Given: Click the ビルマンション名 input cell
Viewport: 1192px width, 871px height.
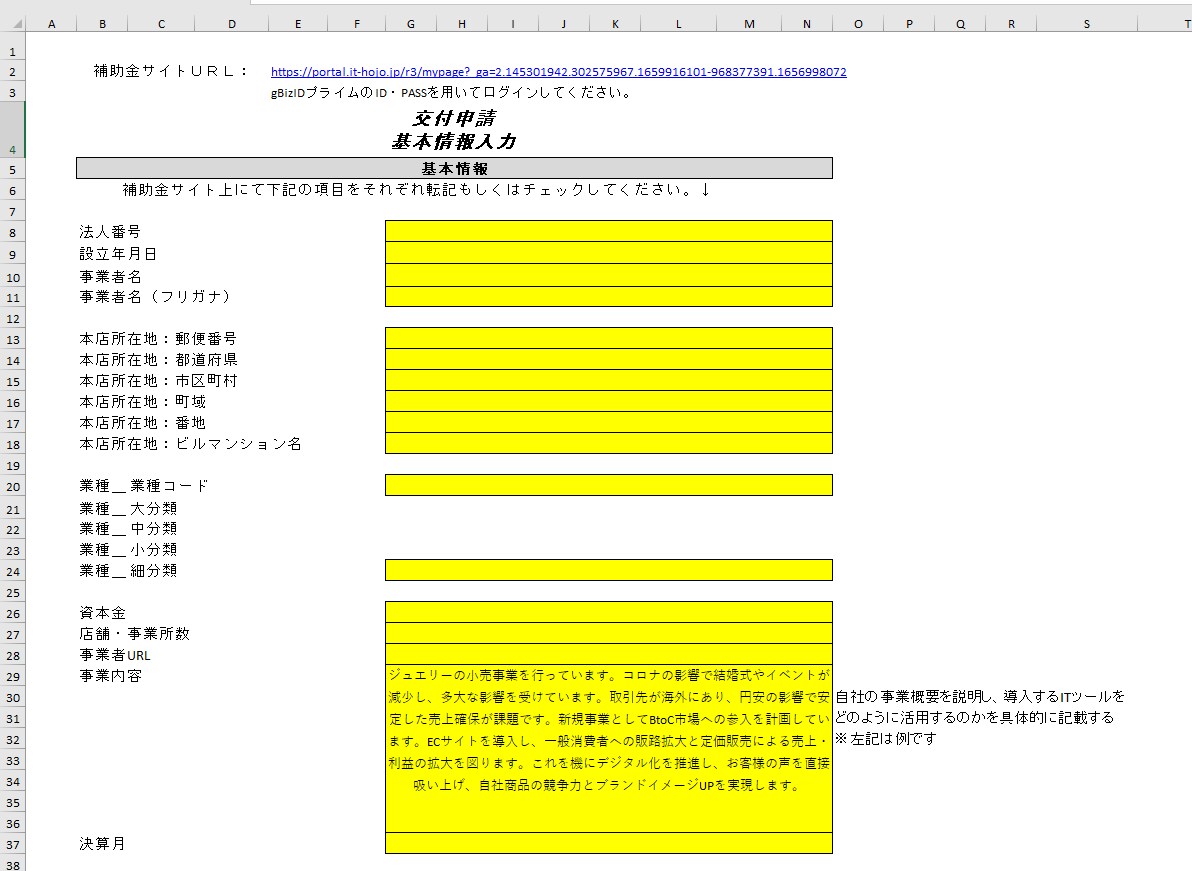Looking at the screenshot, I should point(609,443).
